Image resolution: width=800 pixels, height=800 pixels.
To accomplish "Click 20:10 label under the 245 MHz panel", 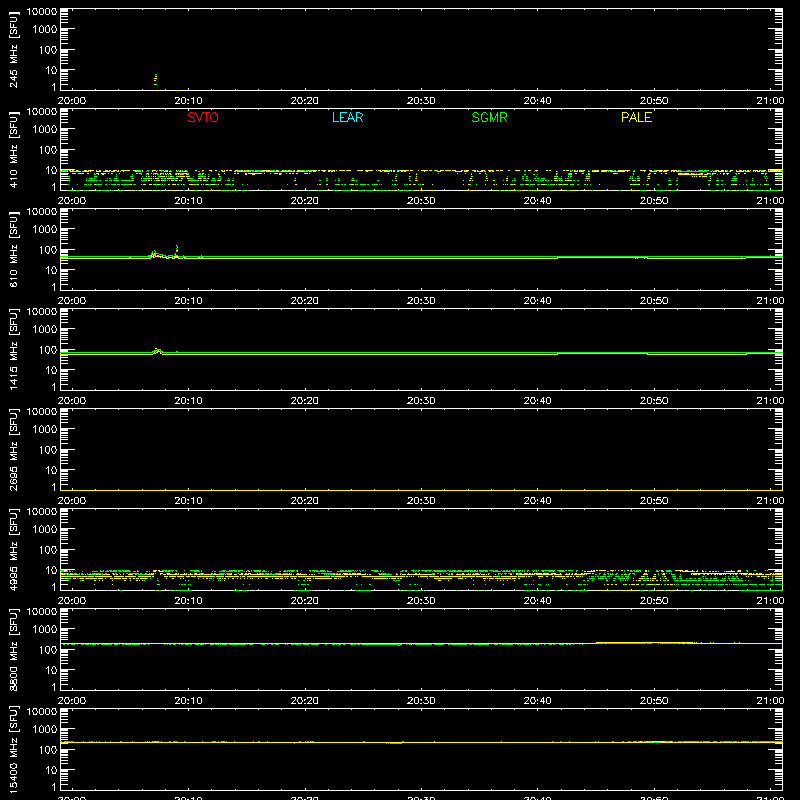I will 188,101.
